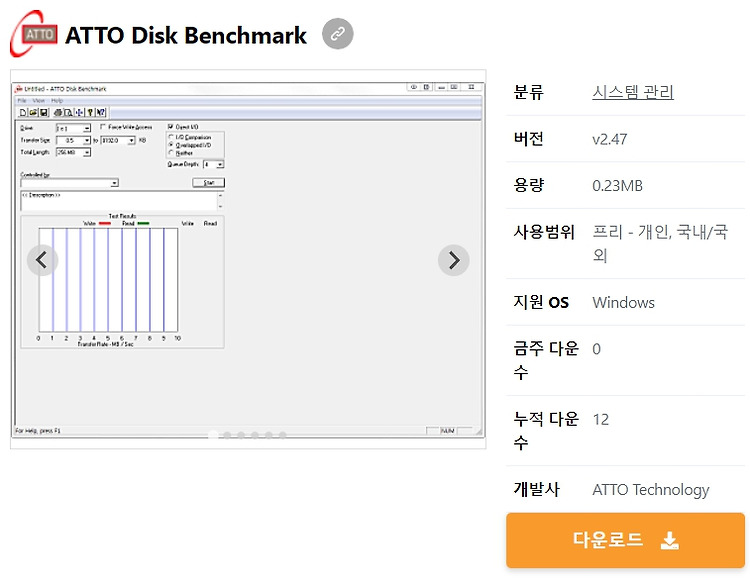Select the I/O Comparison radio button
Screen dimensions: 750x584
(171, 137)
